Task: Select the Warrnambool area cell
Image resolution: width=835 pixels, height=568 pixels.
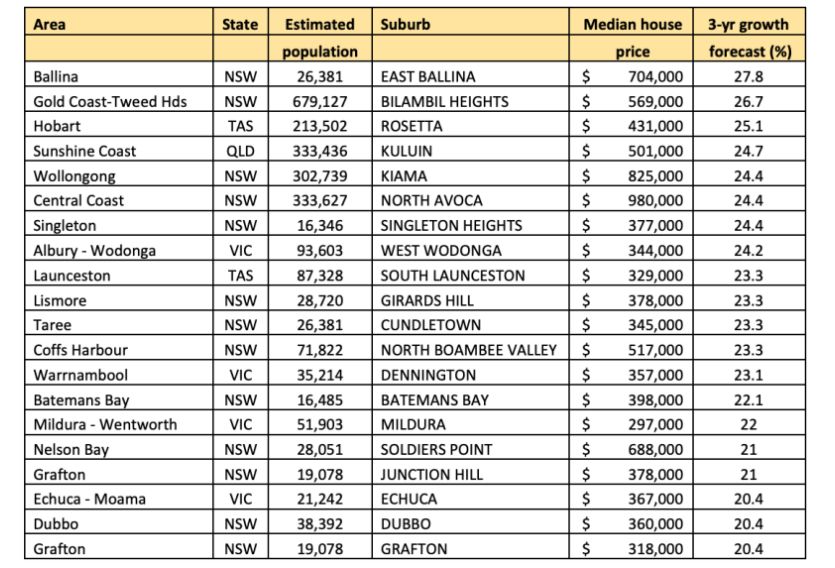Action: pyautogui.click(x=119, y=374)
